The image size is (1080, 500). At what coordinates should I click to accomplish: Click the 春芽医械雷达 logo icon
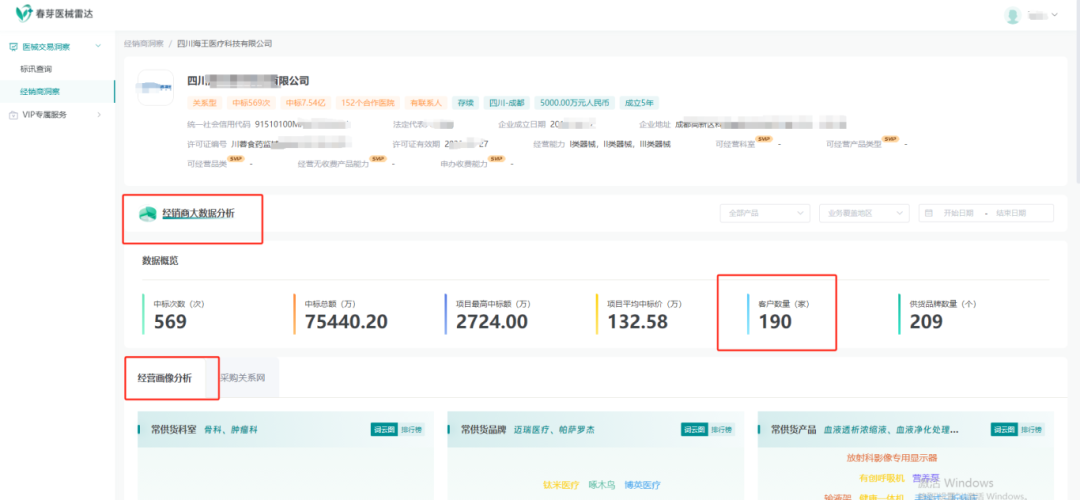[x=23, y=13]
